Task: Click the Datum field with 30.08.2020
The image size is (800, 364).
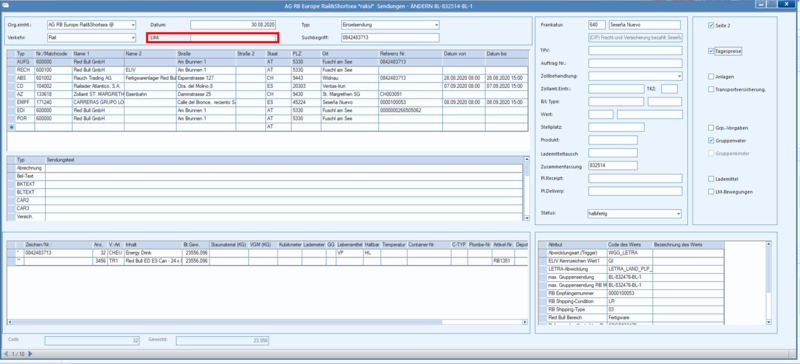Action: [234, 25]
